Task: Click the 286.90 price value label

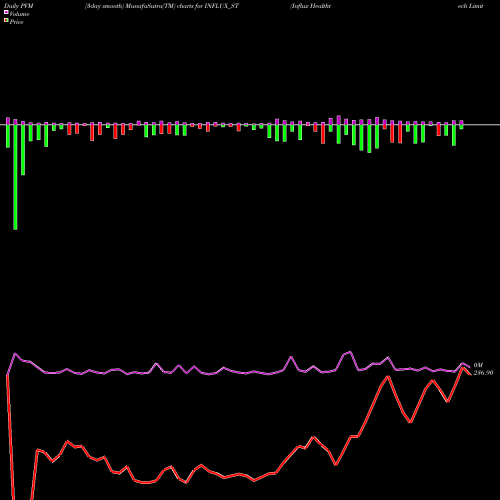Action: (x=483, y=373)
